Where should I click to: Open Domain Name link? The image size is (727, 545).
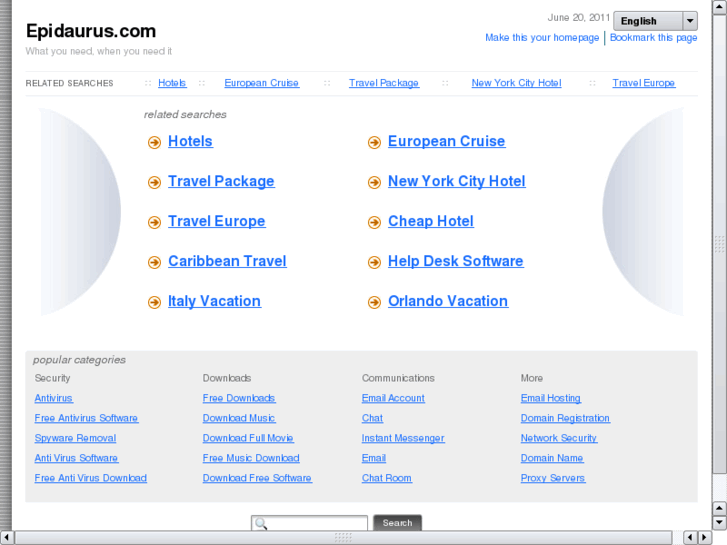tap(552, 458)
